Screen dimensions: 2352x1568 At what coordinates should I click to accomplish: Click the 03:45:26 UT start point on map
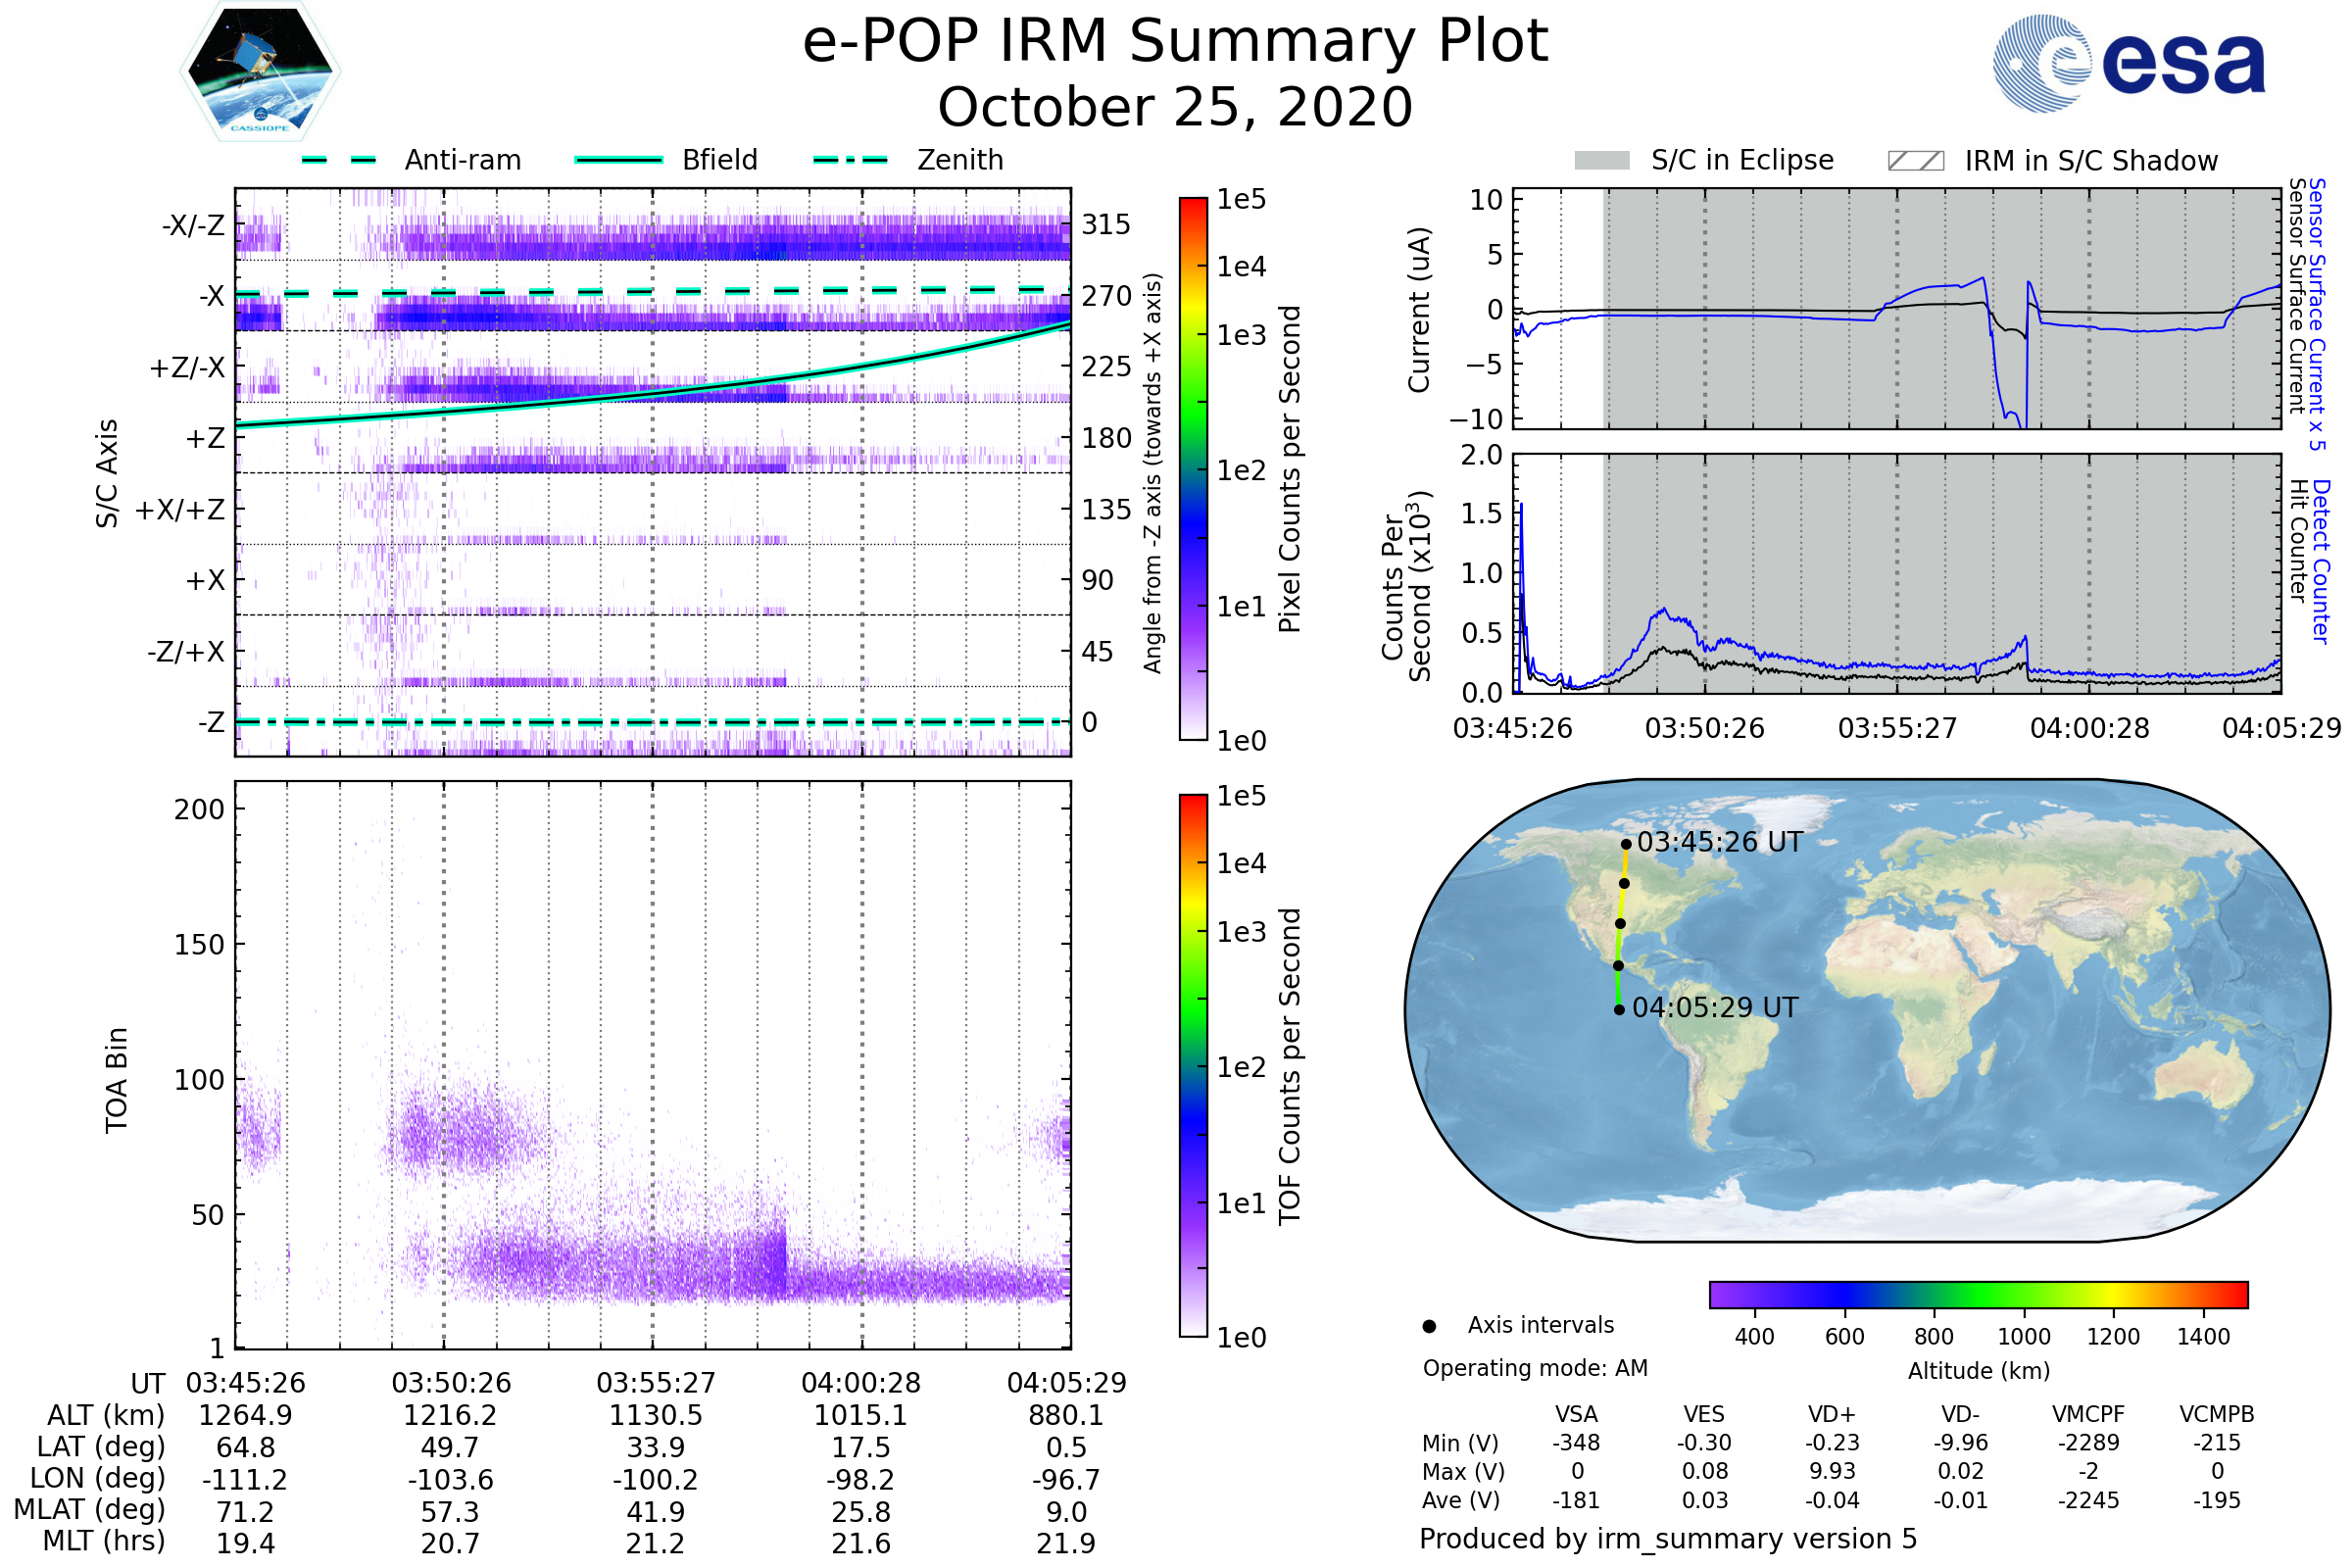point(1626,844)
